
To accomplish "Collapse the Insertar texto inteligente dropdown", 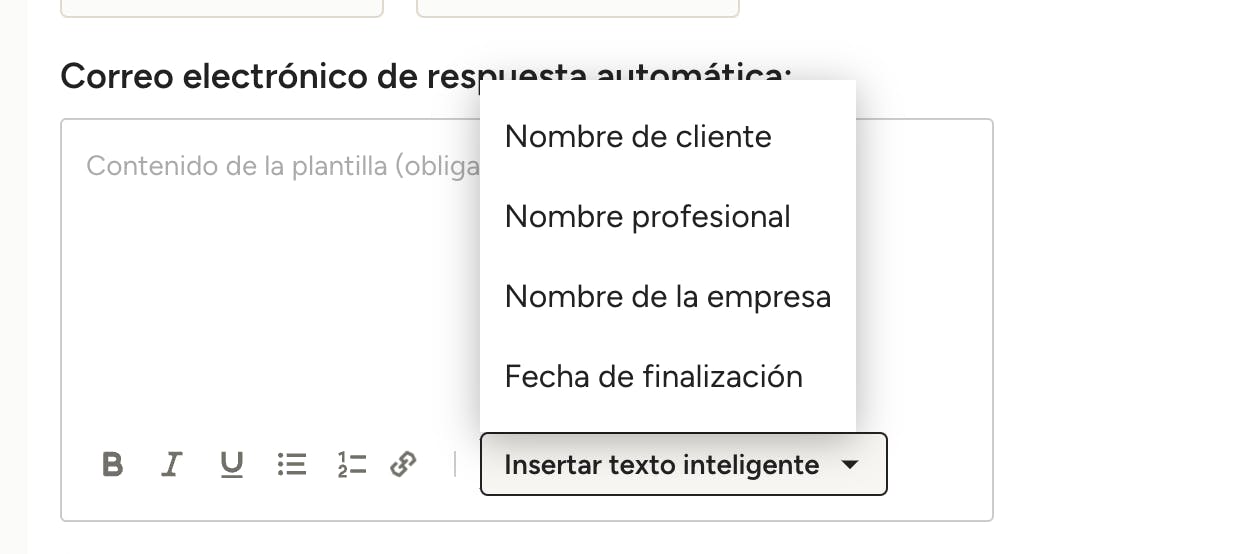I will pyautogui.click(x=683, y=464).
